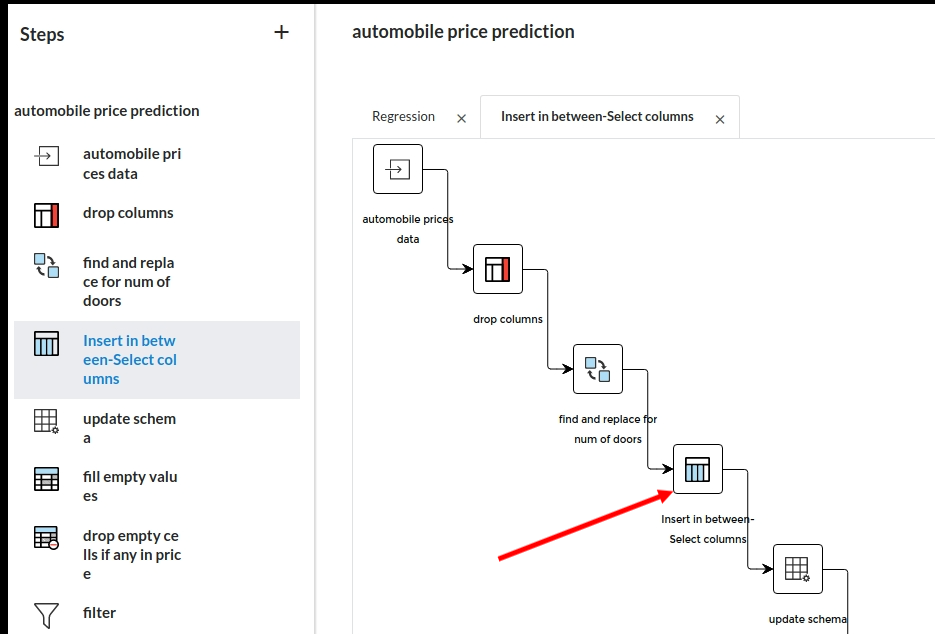Open Insert in between-Select columns tab
This screenshot has height=634, width=935.
click(x=597, y=117)
